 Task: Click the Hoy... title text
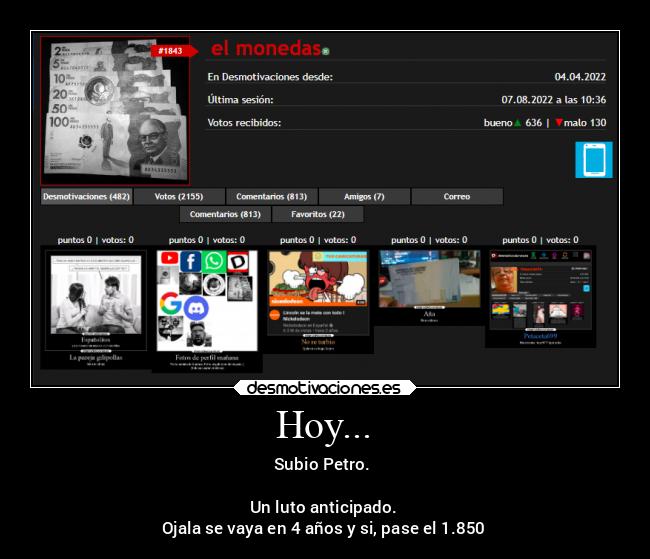tap(323, 425)
